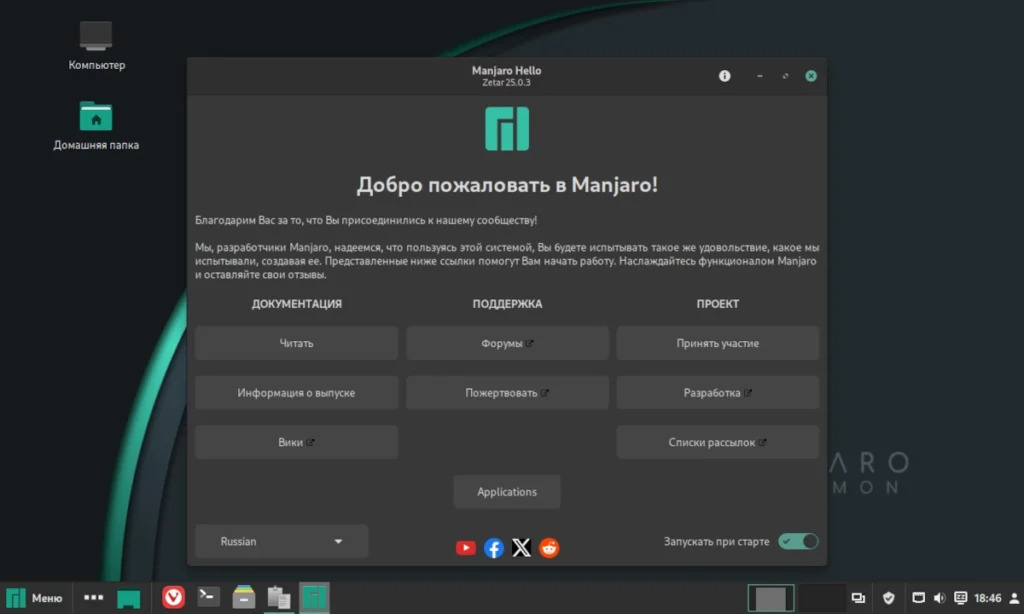This screenshot has width=1024, height=614.
Task: Click the ПОДДЕРЖКА heading
Action: [x=507, y=304]
